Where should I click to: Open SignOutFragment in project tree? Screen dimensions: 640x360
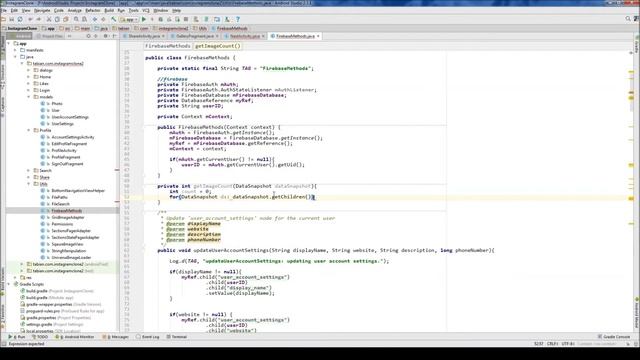click(x=67, y=164)
